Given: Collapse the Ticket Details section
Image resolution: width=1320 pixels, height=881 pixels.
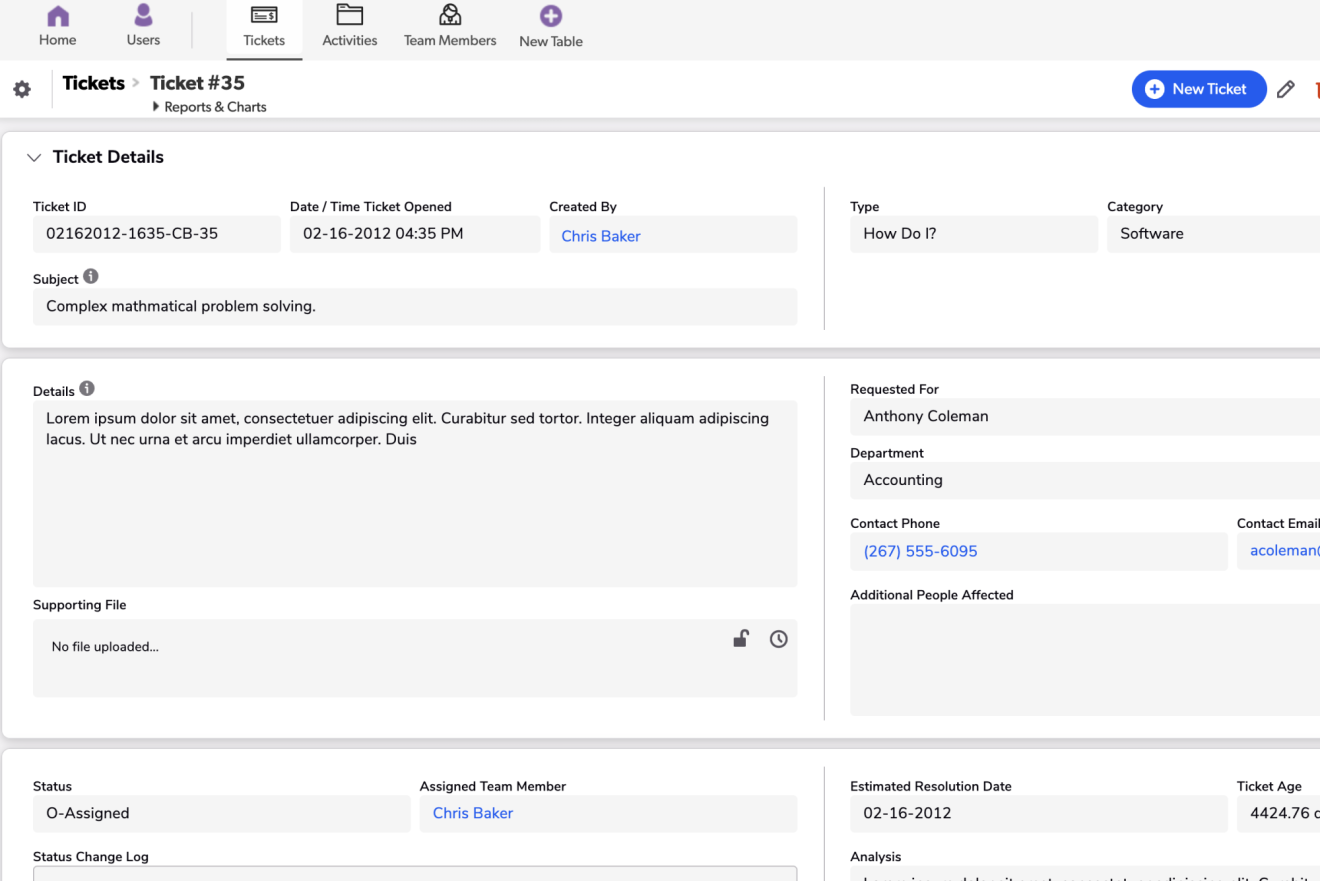Looking at the screenshot, I should (34, 158).
